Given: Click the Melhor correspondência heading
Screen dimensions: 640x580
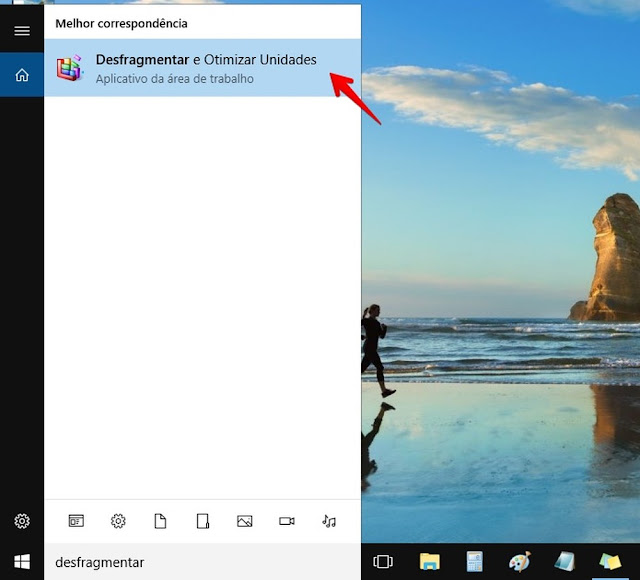Looking at the screenshot, I should pos(121,24).
